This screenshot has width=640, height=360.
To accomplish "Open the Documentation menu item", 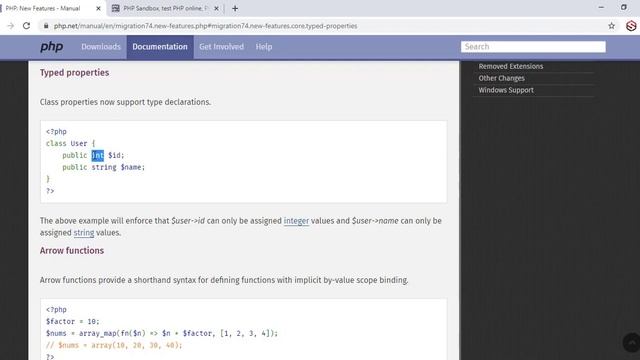I will 160,47.
